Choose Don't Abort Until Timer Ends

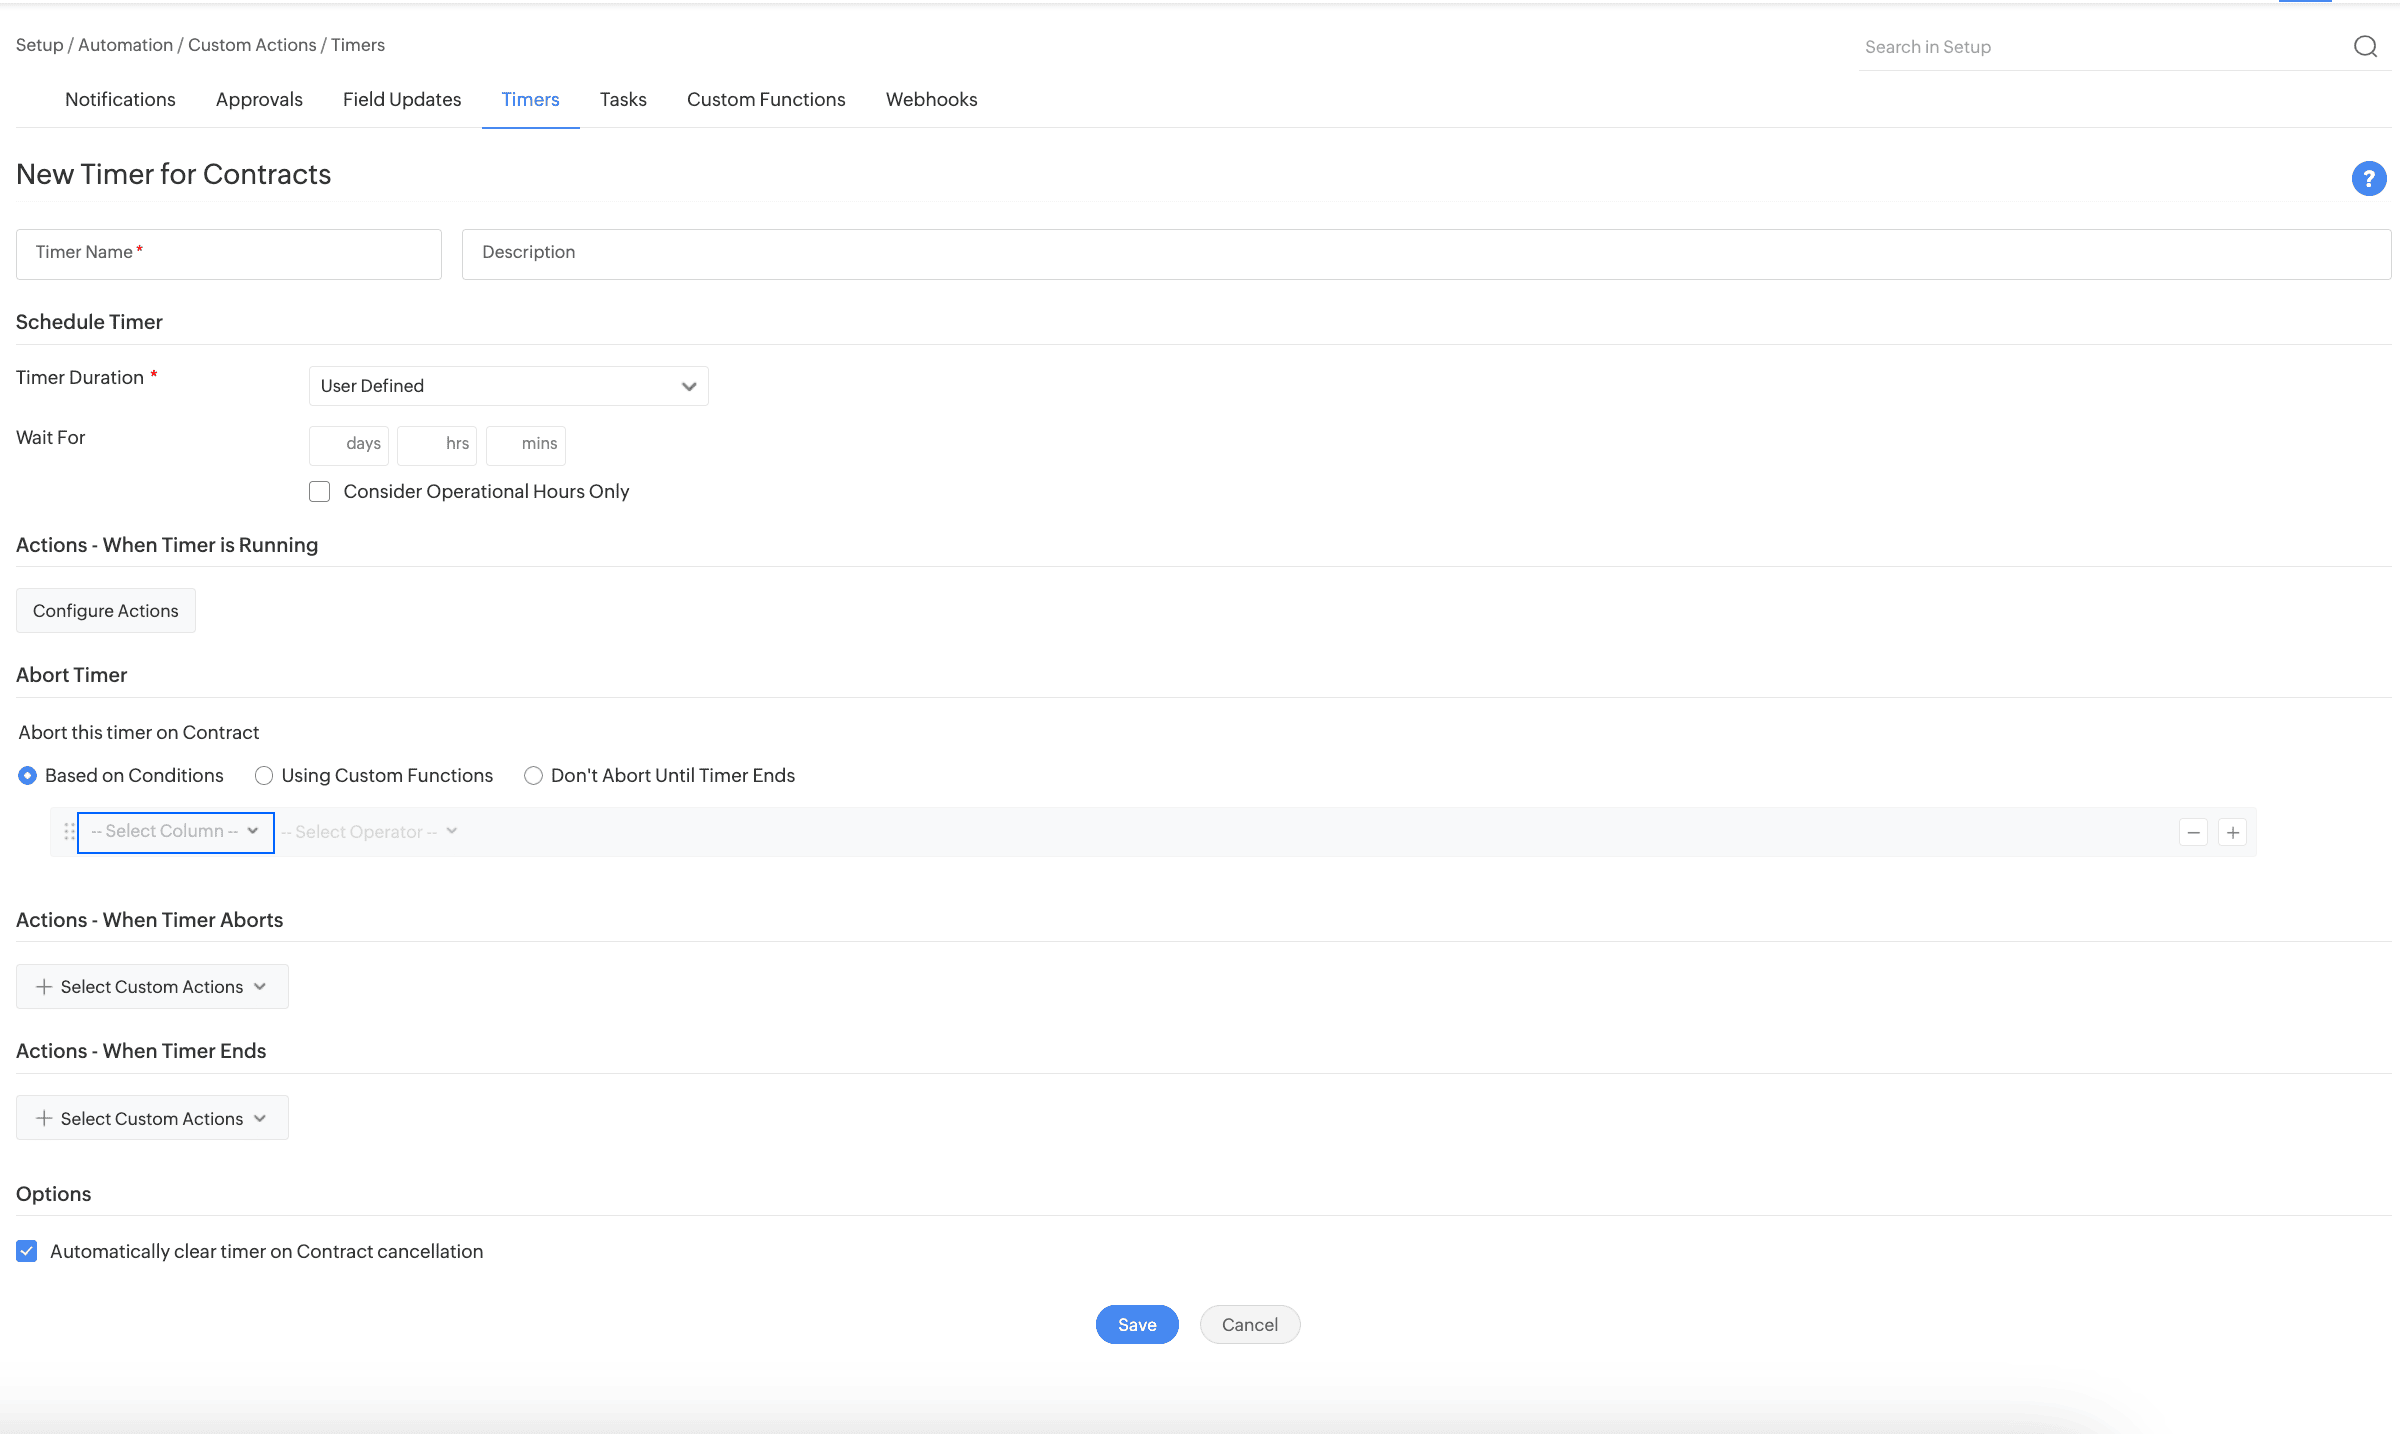534,776
